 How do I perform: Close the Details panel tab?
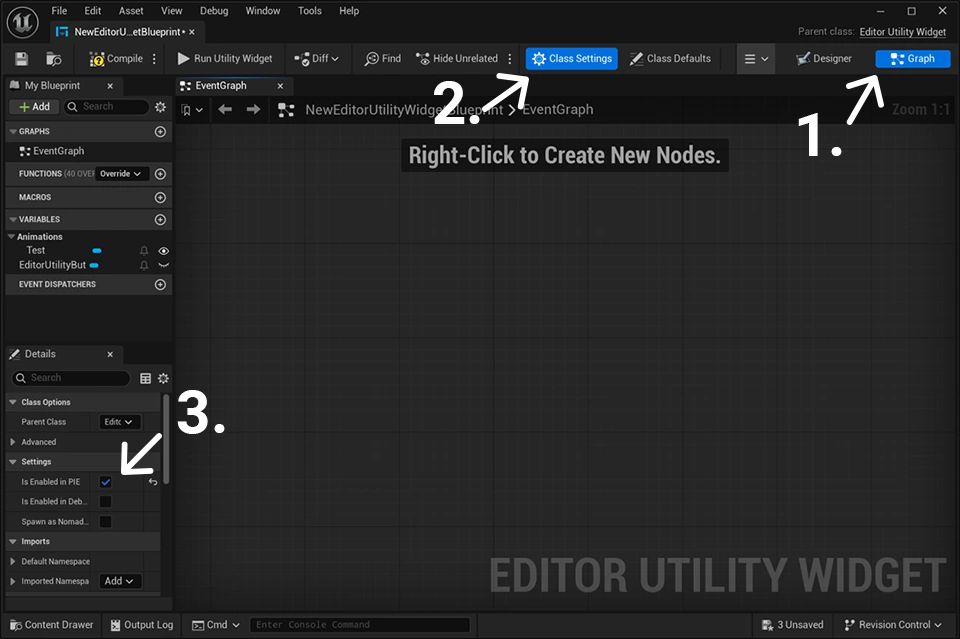coord(110,354)
